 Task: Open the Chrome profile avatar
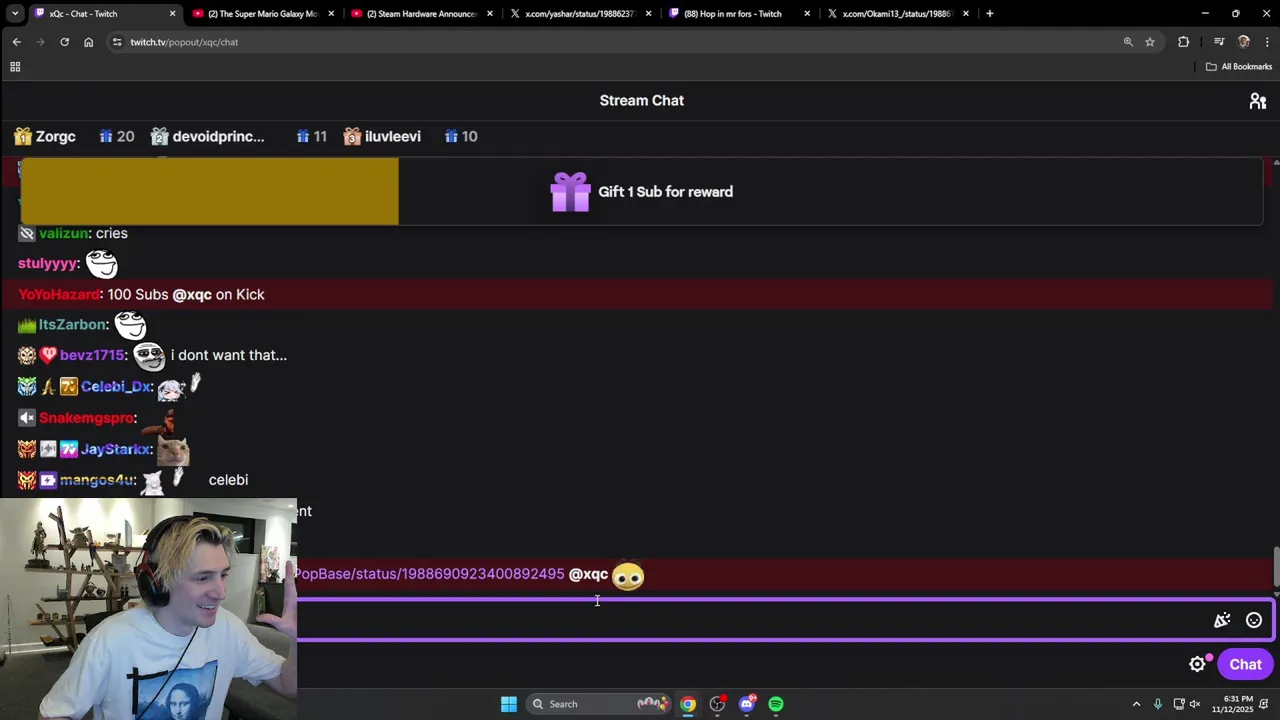coord(1243,42)
